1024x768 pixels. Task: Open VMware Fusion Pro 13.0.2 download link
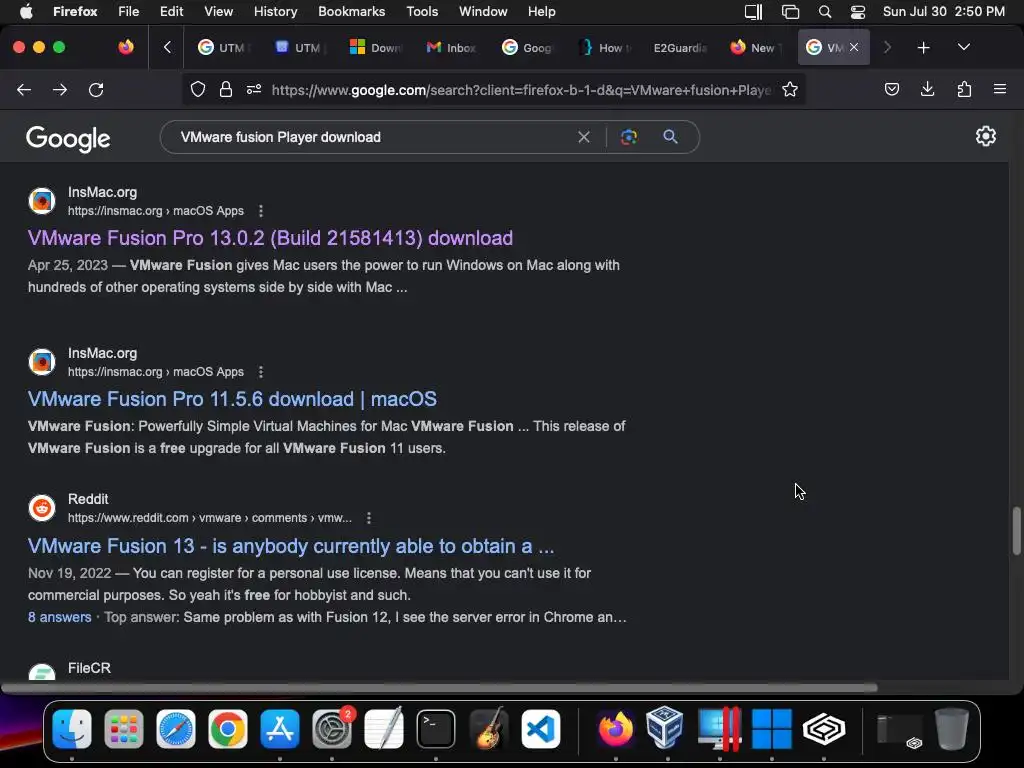coord(270,238)
